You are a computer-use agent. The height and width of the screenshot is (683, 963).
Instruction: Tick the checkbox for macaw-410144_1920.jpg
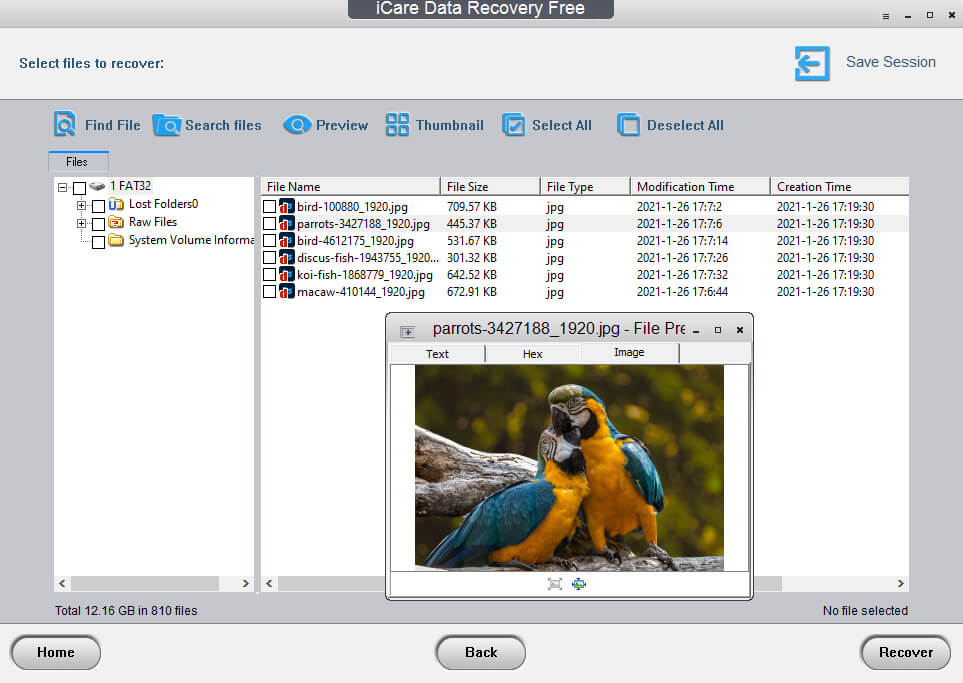(x=269, y=292)
